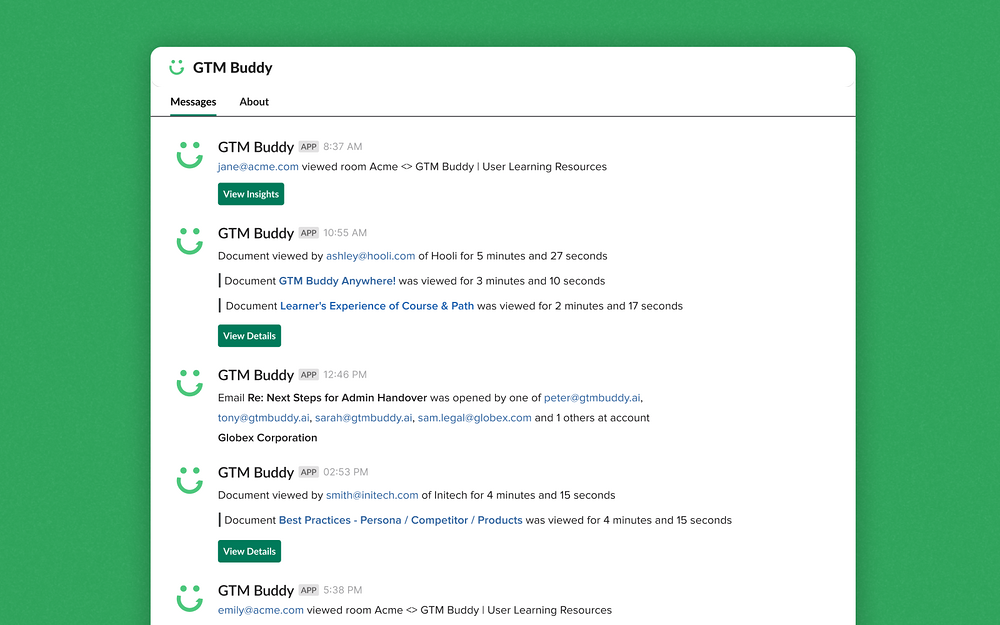Open the tony@gtmbuddy.ai email link

pyautogui.click(x=263, y=418)
